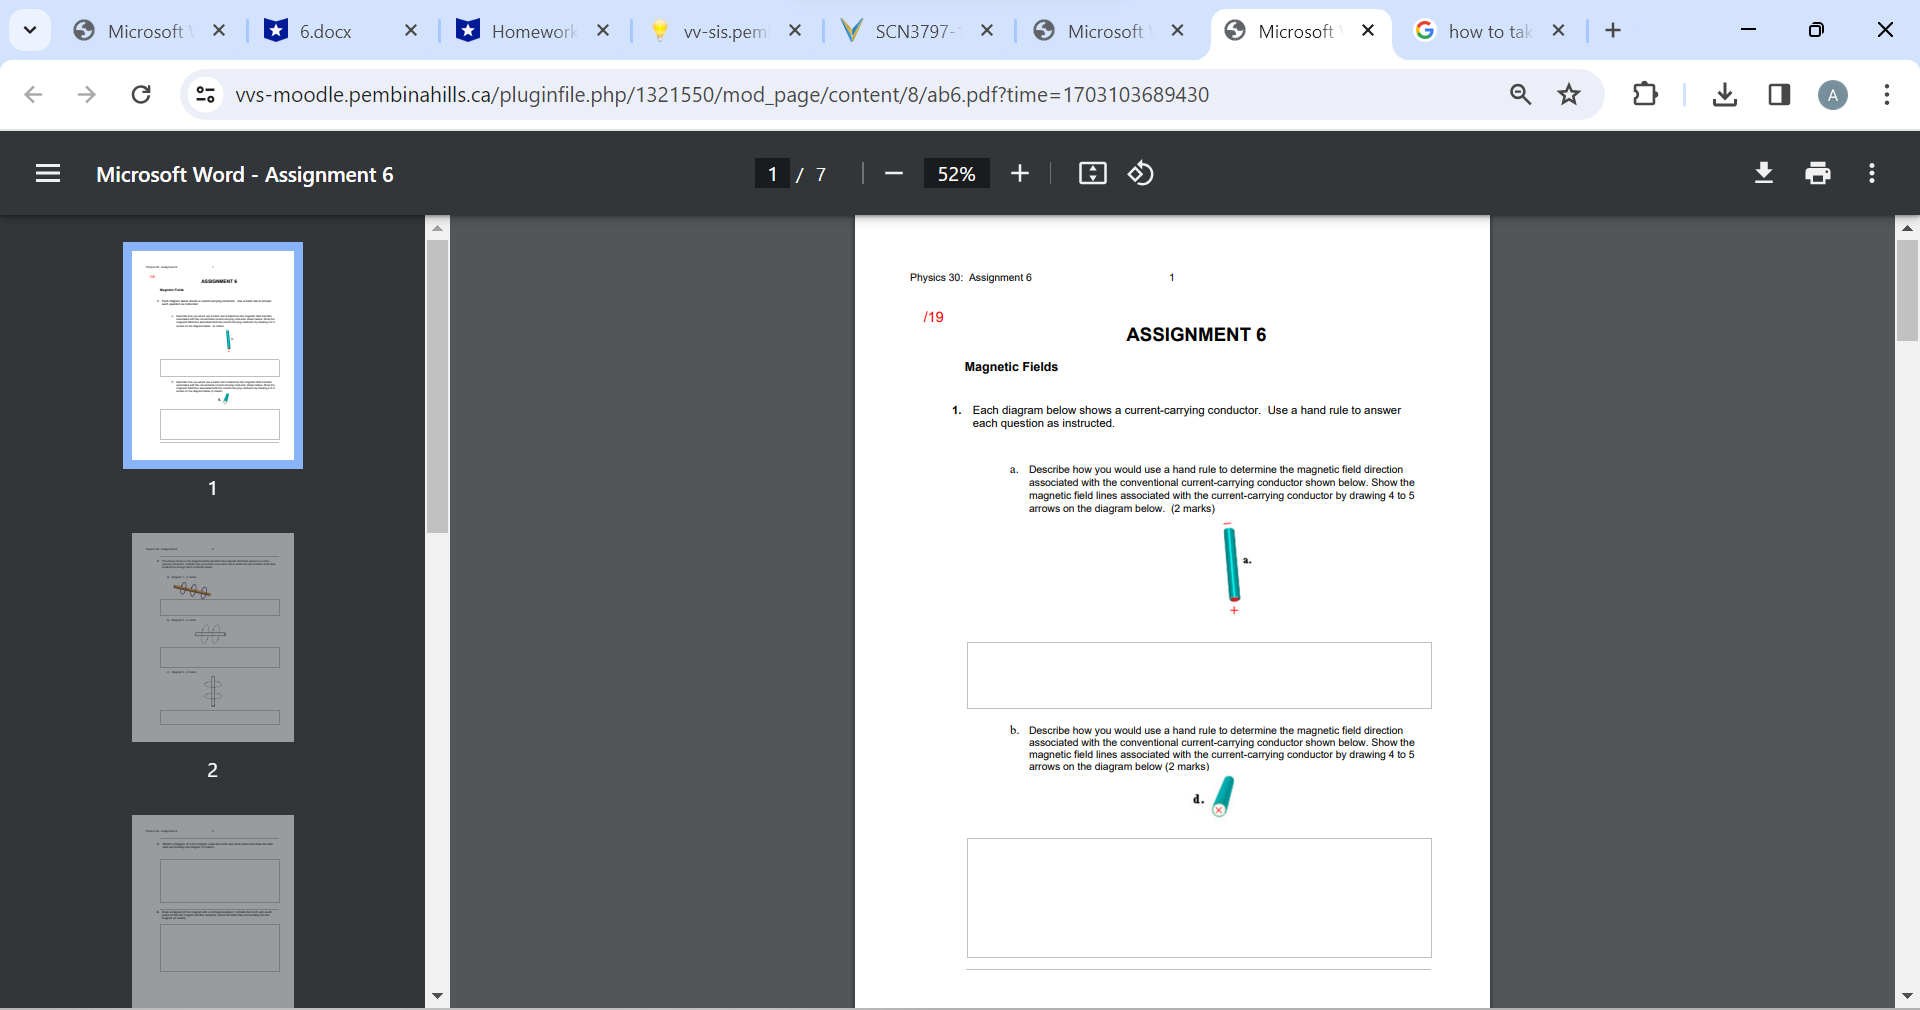This screenshot has width=1920, height=1010.
Task: Print the document
Action: click(x=1817, y=173)
